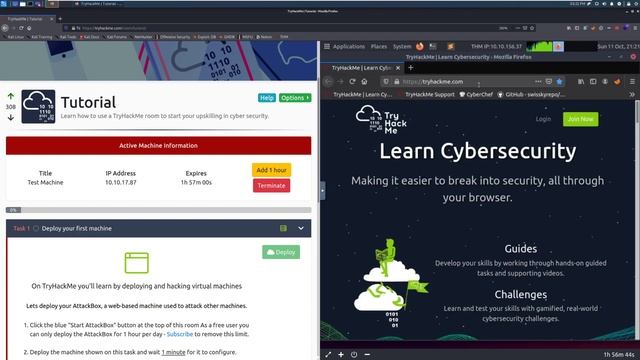
Task: Launch Firefox from the AttackBox panel
Action: click(420, 47)
